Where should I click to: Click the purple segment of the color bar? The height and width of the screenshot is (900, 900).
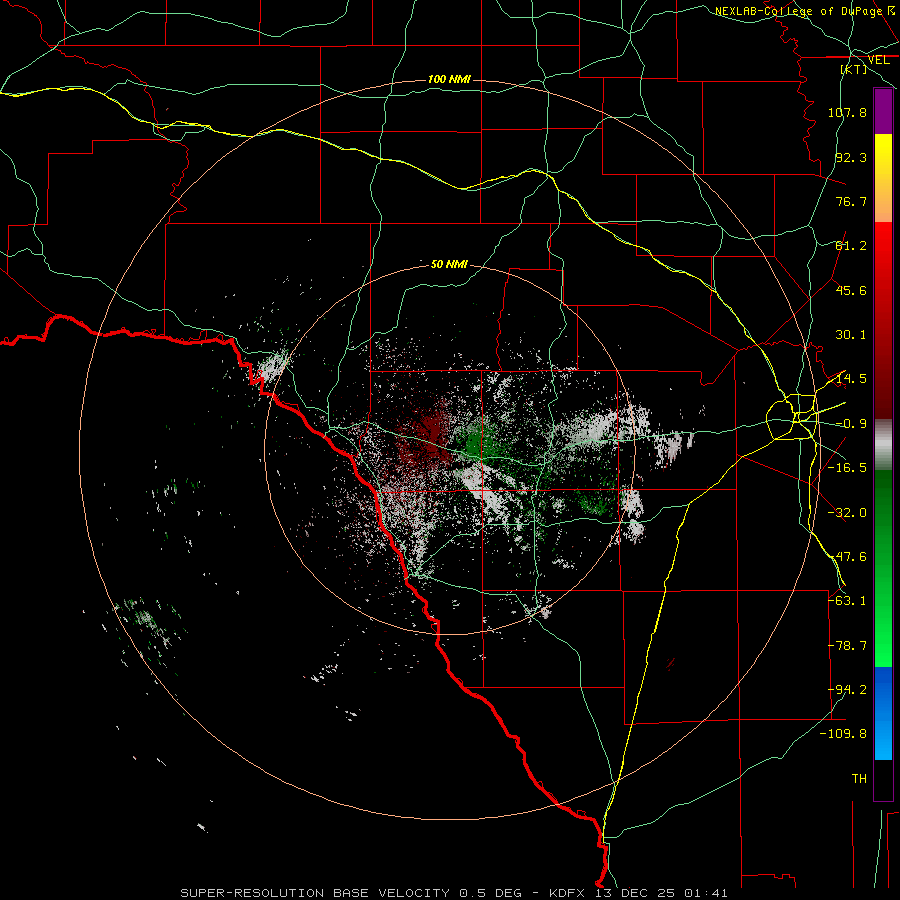pos(883,112)
